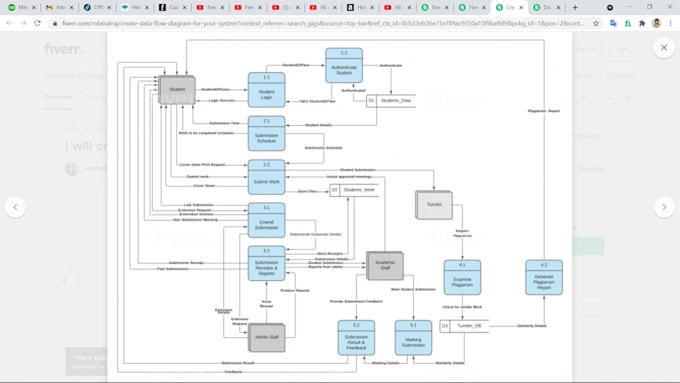Switch to the Gmail Inbox tab
The image size is (680, 383).
point(60,7)
